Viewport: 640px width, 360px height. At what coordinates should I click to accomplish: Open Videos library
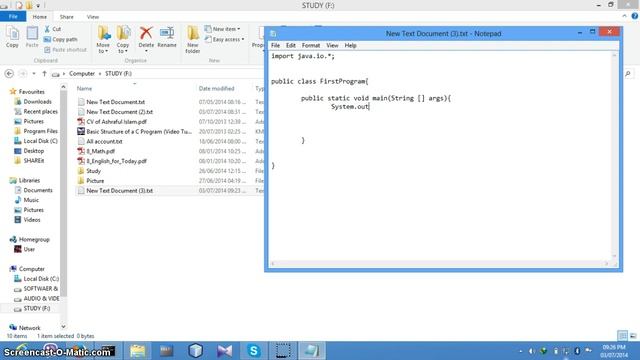(32, 220)
